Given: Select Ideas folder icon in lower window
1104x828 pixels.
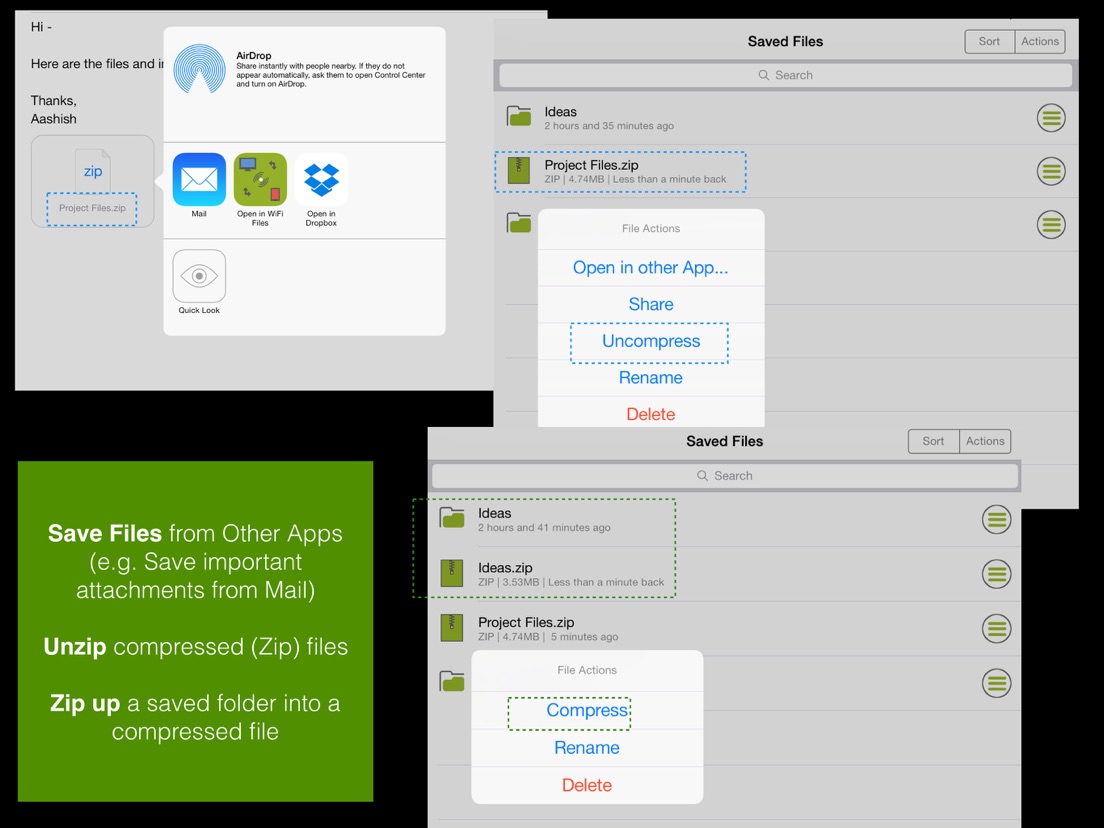Looking at the screenshot, I should click(452, 518).
